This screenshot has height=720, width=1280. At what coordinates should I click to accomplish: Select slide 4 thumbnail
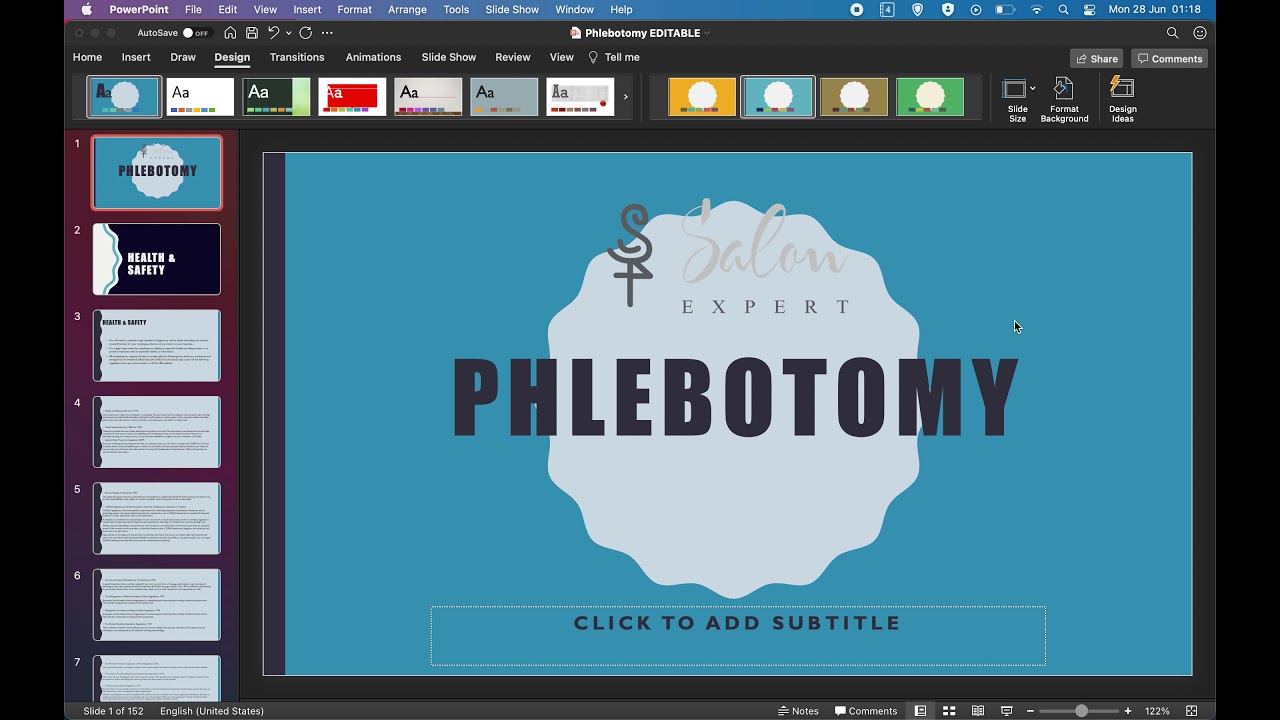(x=157, y=432)
